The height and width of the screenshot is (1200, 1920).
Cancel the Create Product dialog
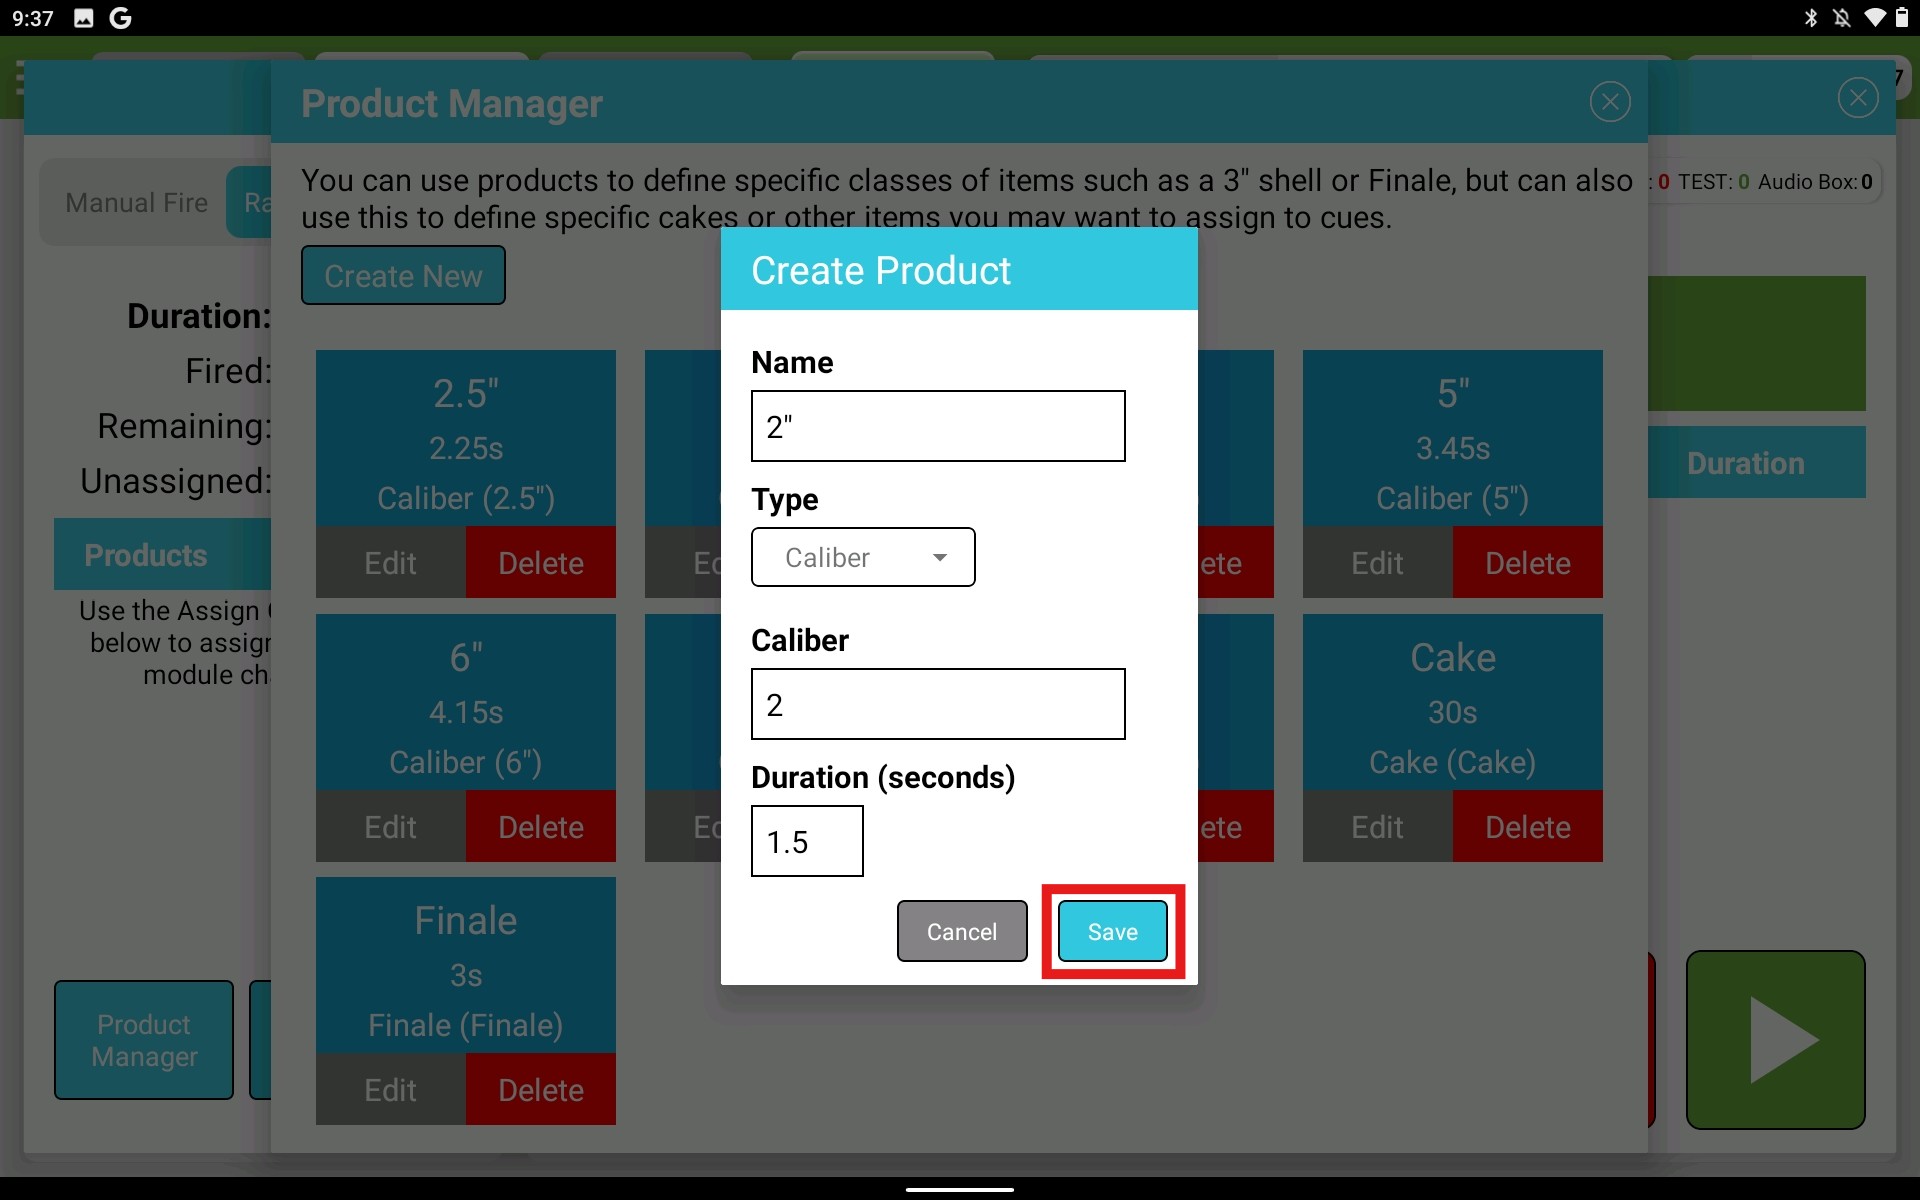[x=961, y=931]
